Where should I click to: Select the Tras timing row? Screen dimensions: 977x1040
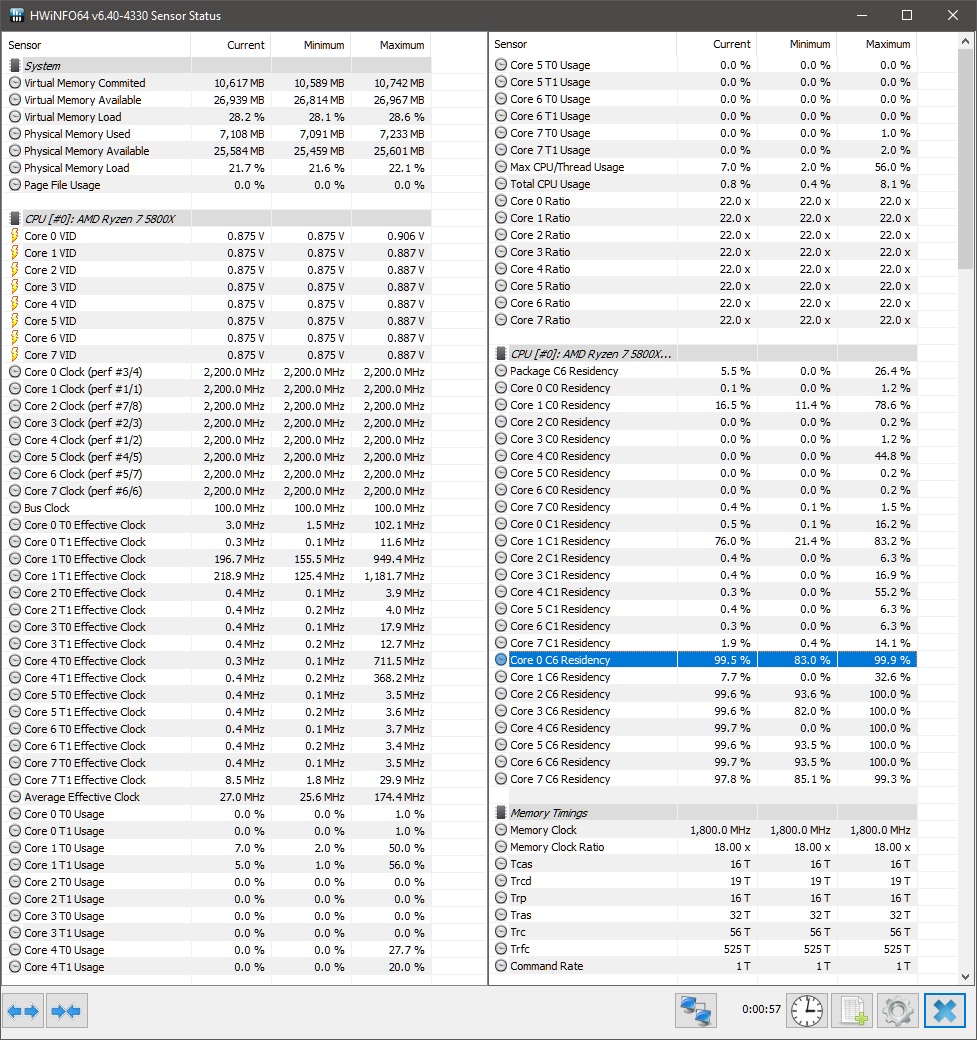click(704, 915)
